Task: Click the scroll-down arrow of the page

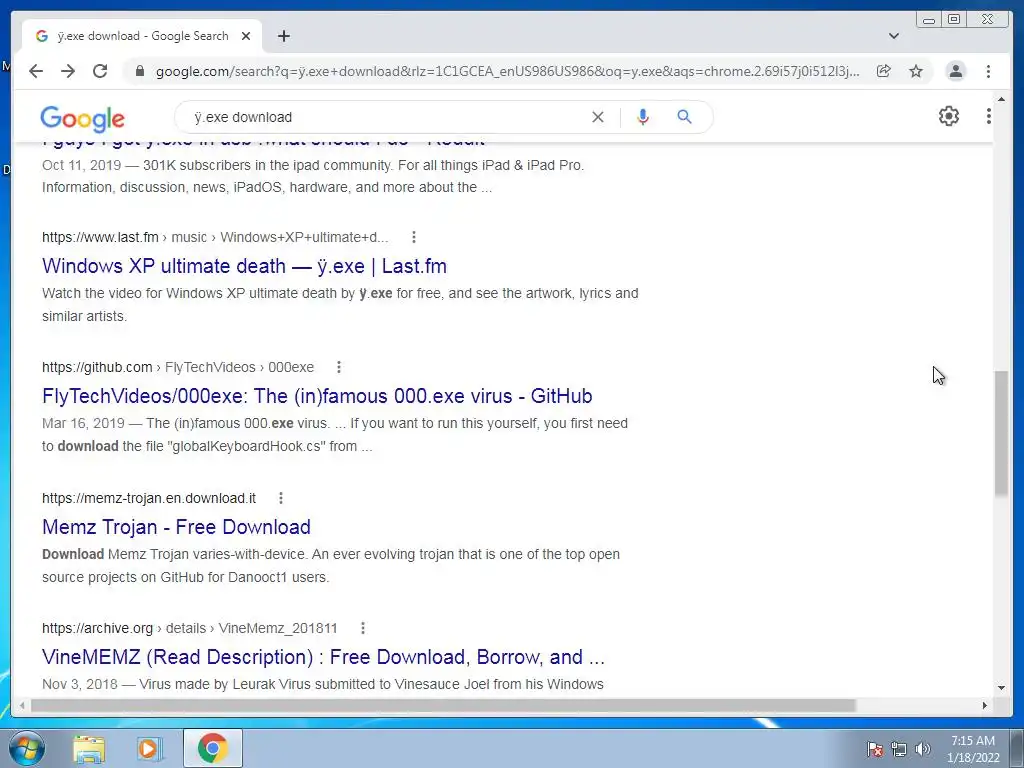Action: point(1001,688)
